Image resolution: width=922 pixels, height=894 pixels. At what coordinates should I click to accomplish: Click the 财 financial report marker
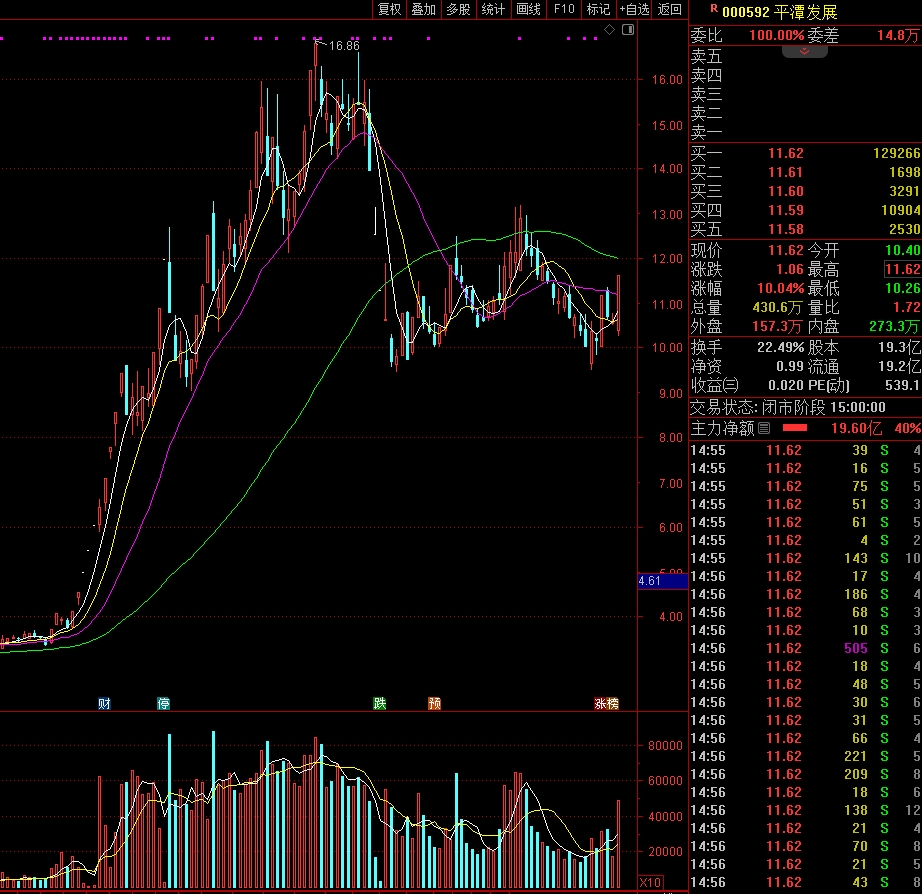point(104,703)
